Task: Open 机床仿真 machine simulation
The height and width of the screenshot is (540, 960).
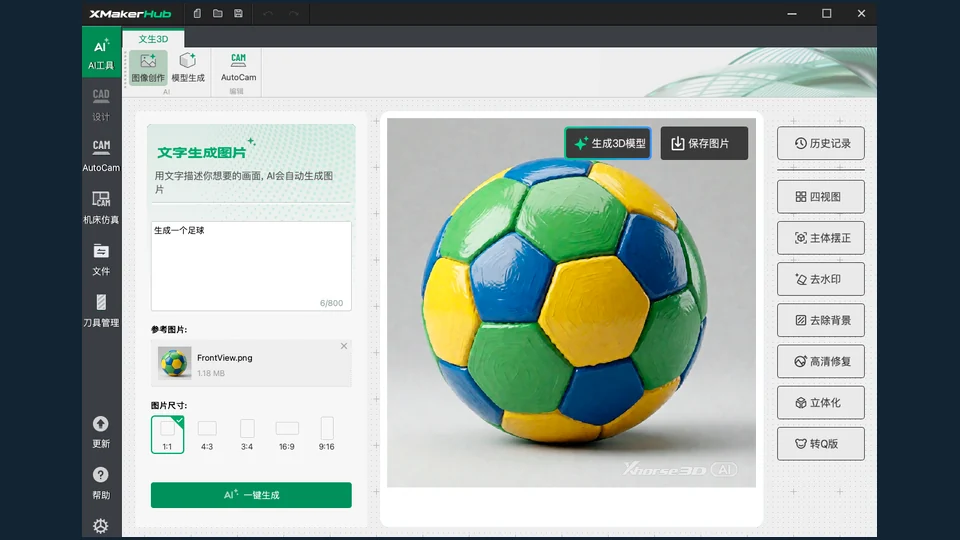Action: pos(101,207)
